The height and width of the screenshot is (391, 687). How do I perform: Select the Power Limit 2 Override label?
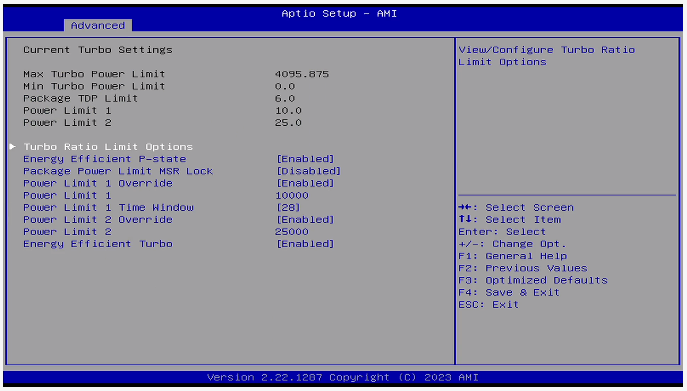pos(98,220)
